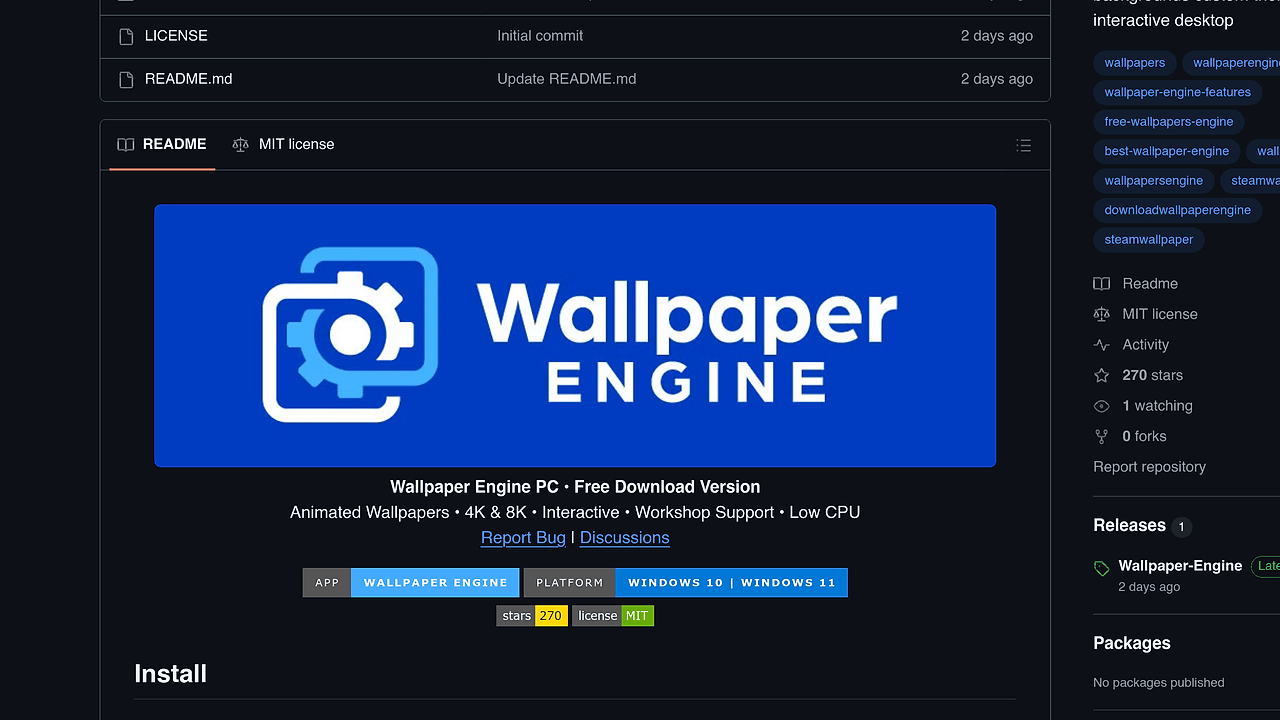Select the wallpaper-engine-features topic tag
1280x720 pixels.
pos(1177,92)
